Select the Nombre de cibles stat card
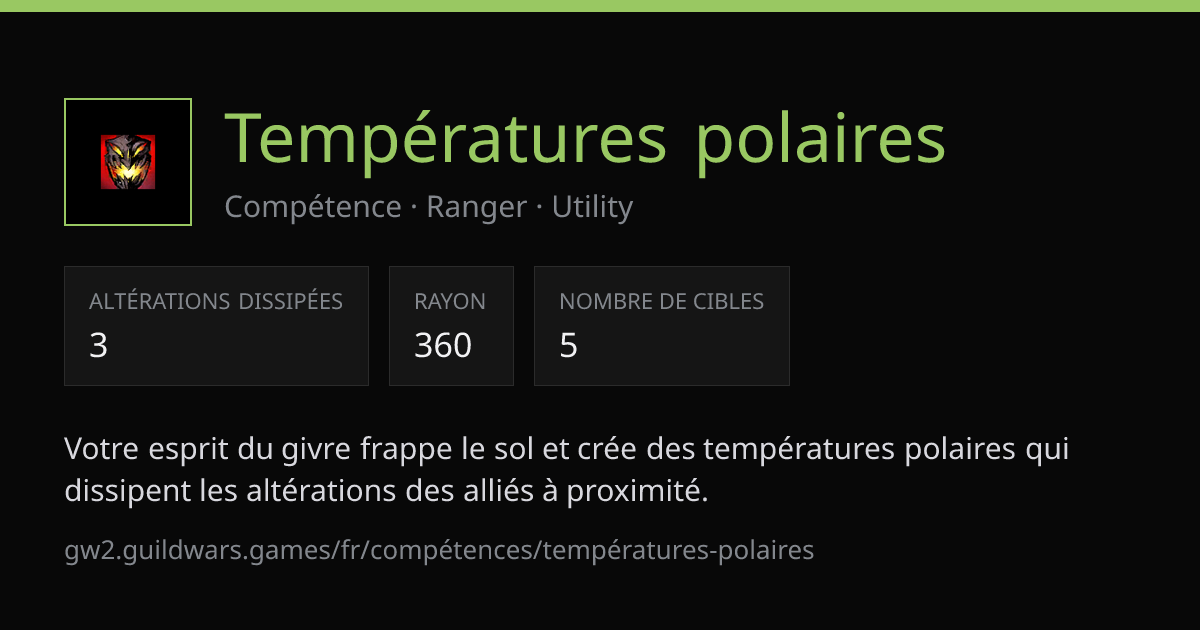The height and width of the screenshot is (630, 1200). click(662, 326)
